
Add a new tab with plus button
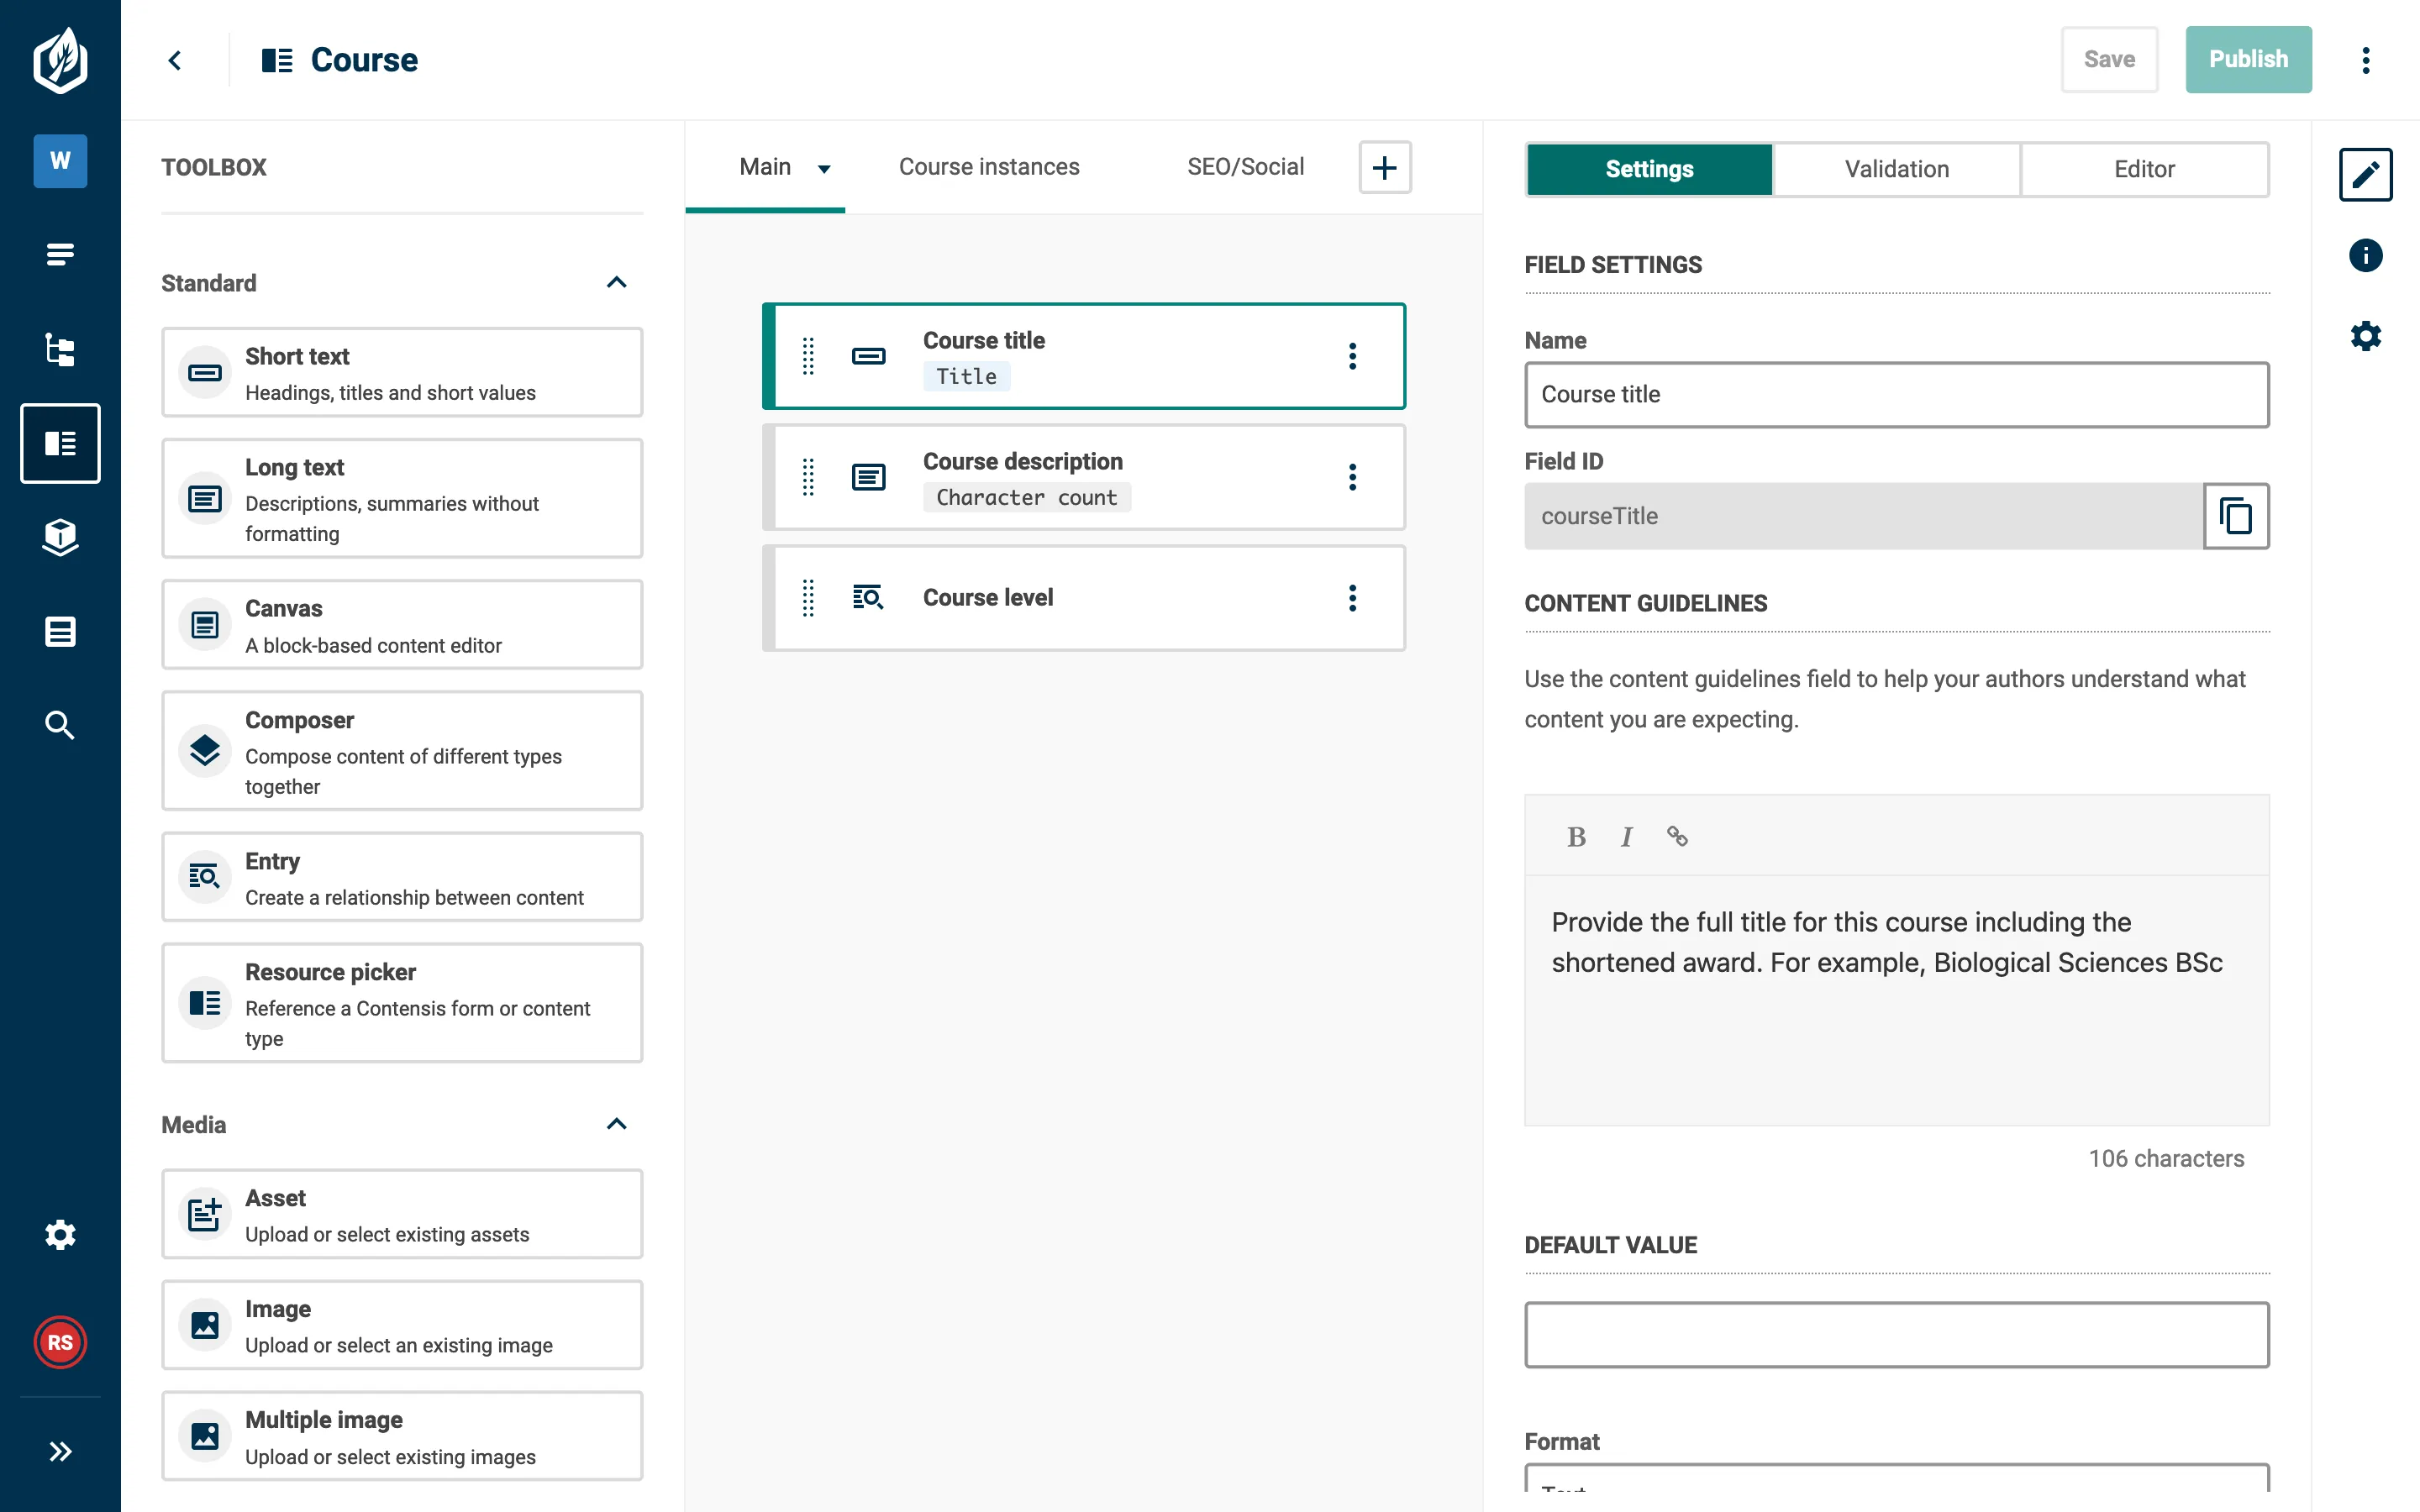point(1385,167)
